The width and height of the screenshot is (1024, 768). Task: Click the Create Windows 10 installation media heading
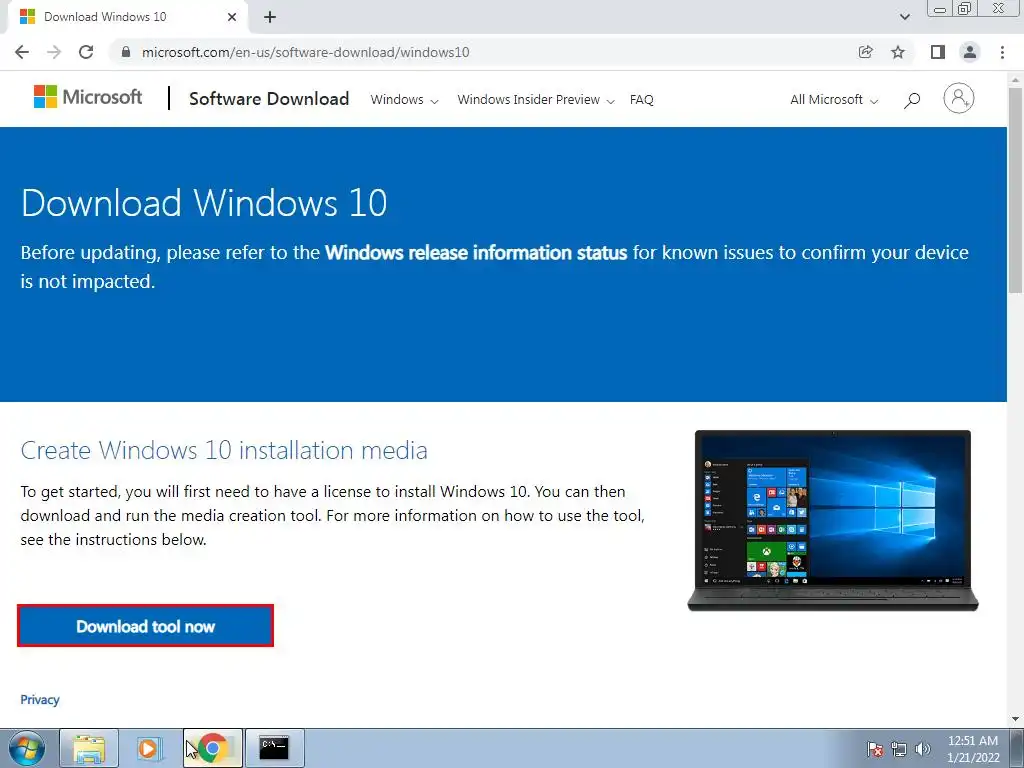(x=224, y=450)
